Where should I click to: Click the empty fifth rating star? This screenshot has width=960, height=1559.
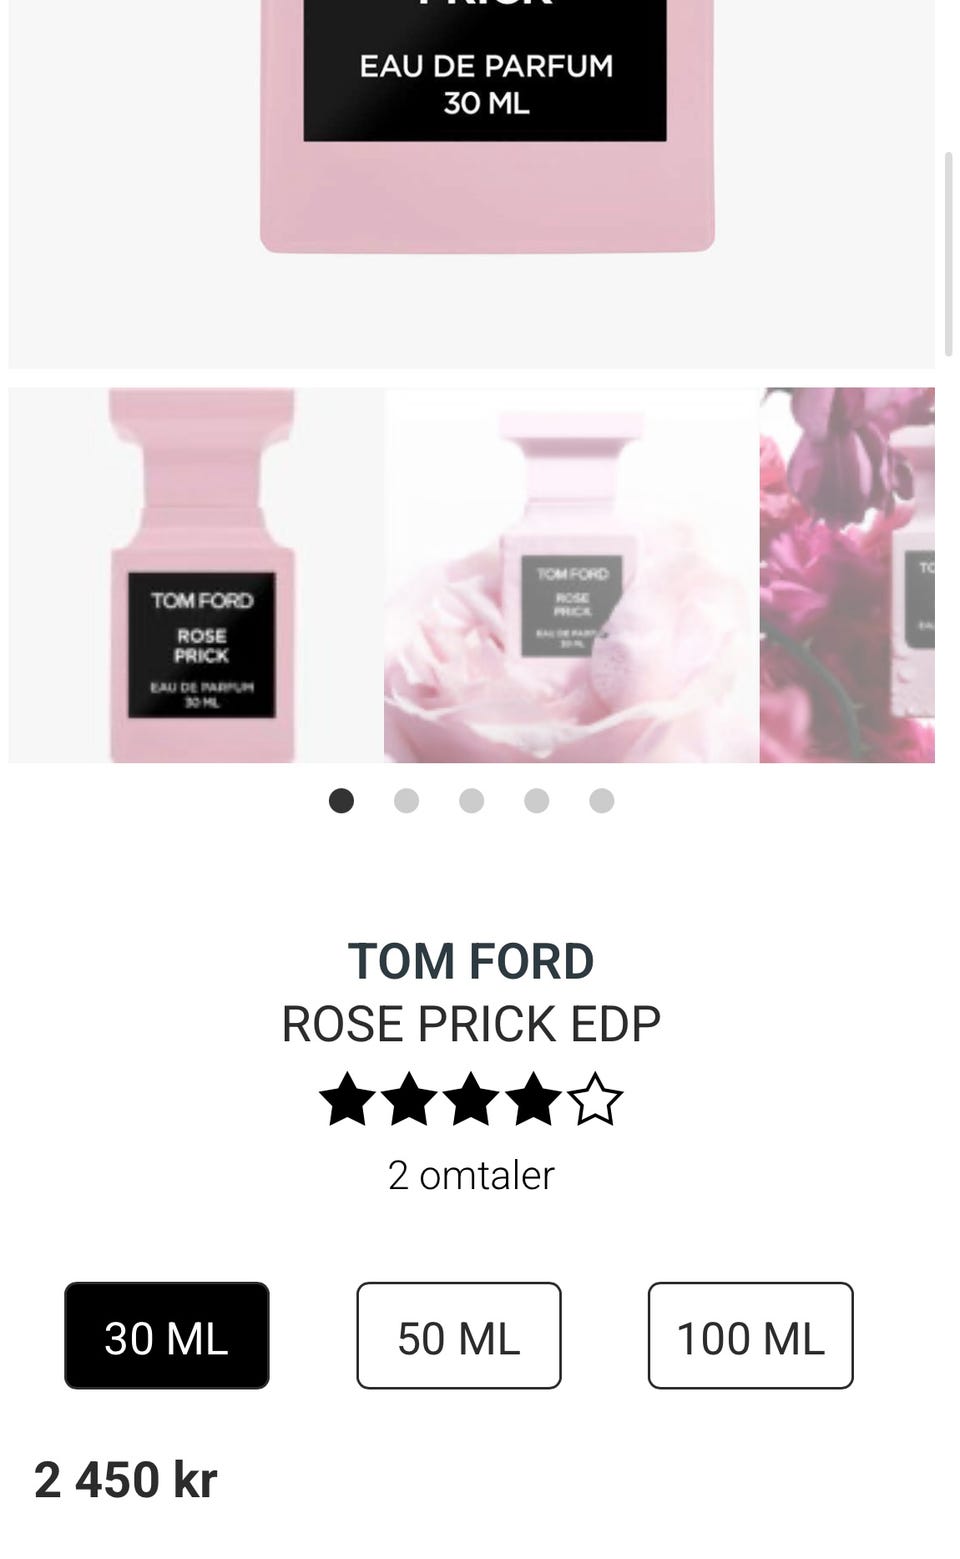tap(595, 1099)
